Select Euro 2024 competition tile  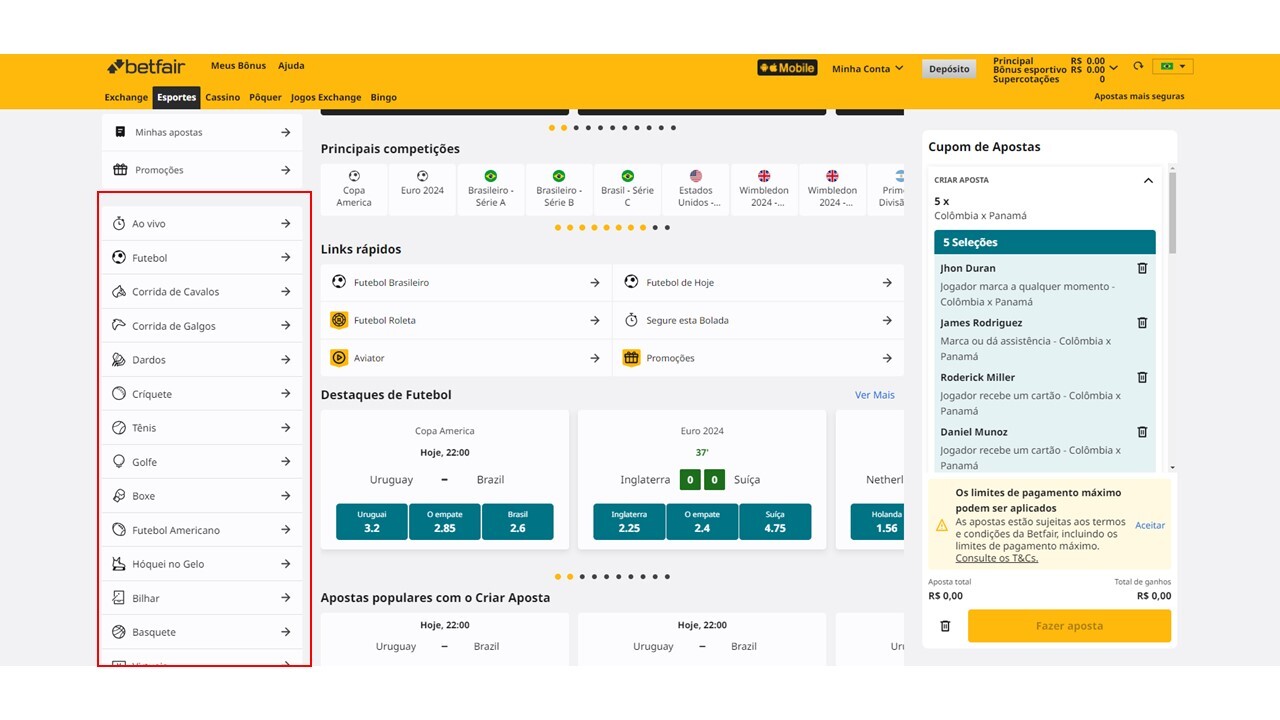[x=422, y=190]
